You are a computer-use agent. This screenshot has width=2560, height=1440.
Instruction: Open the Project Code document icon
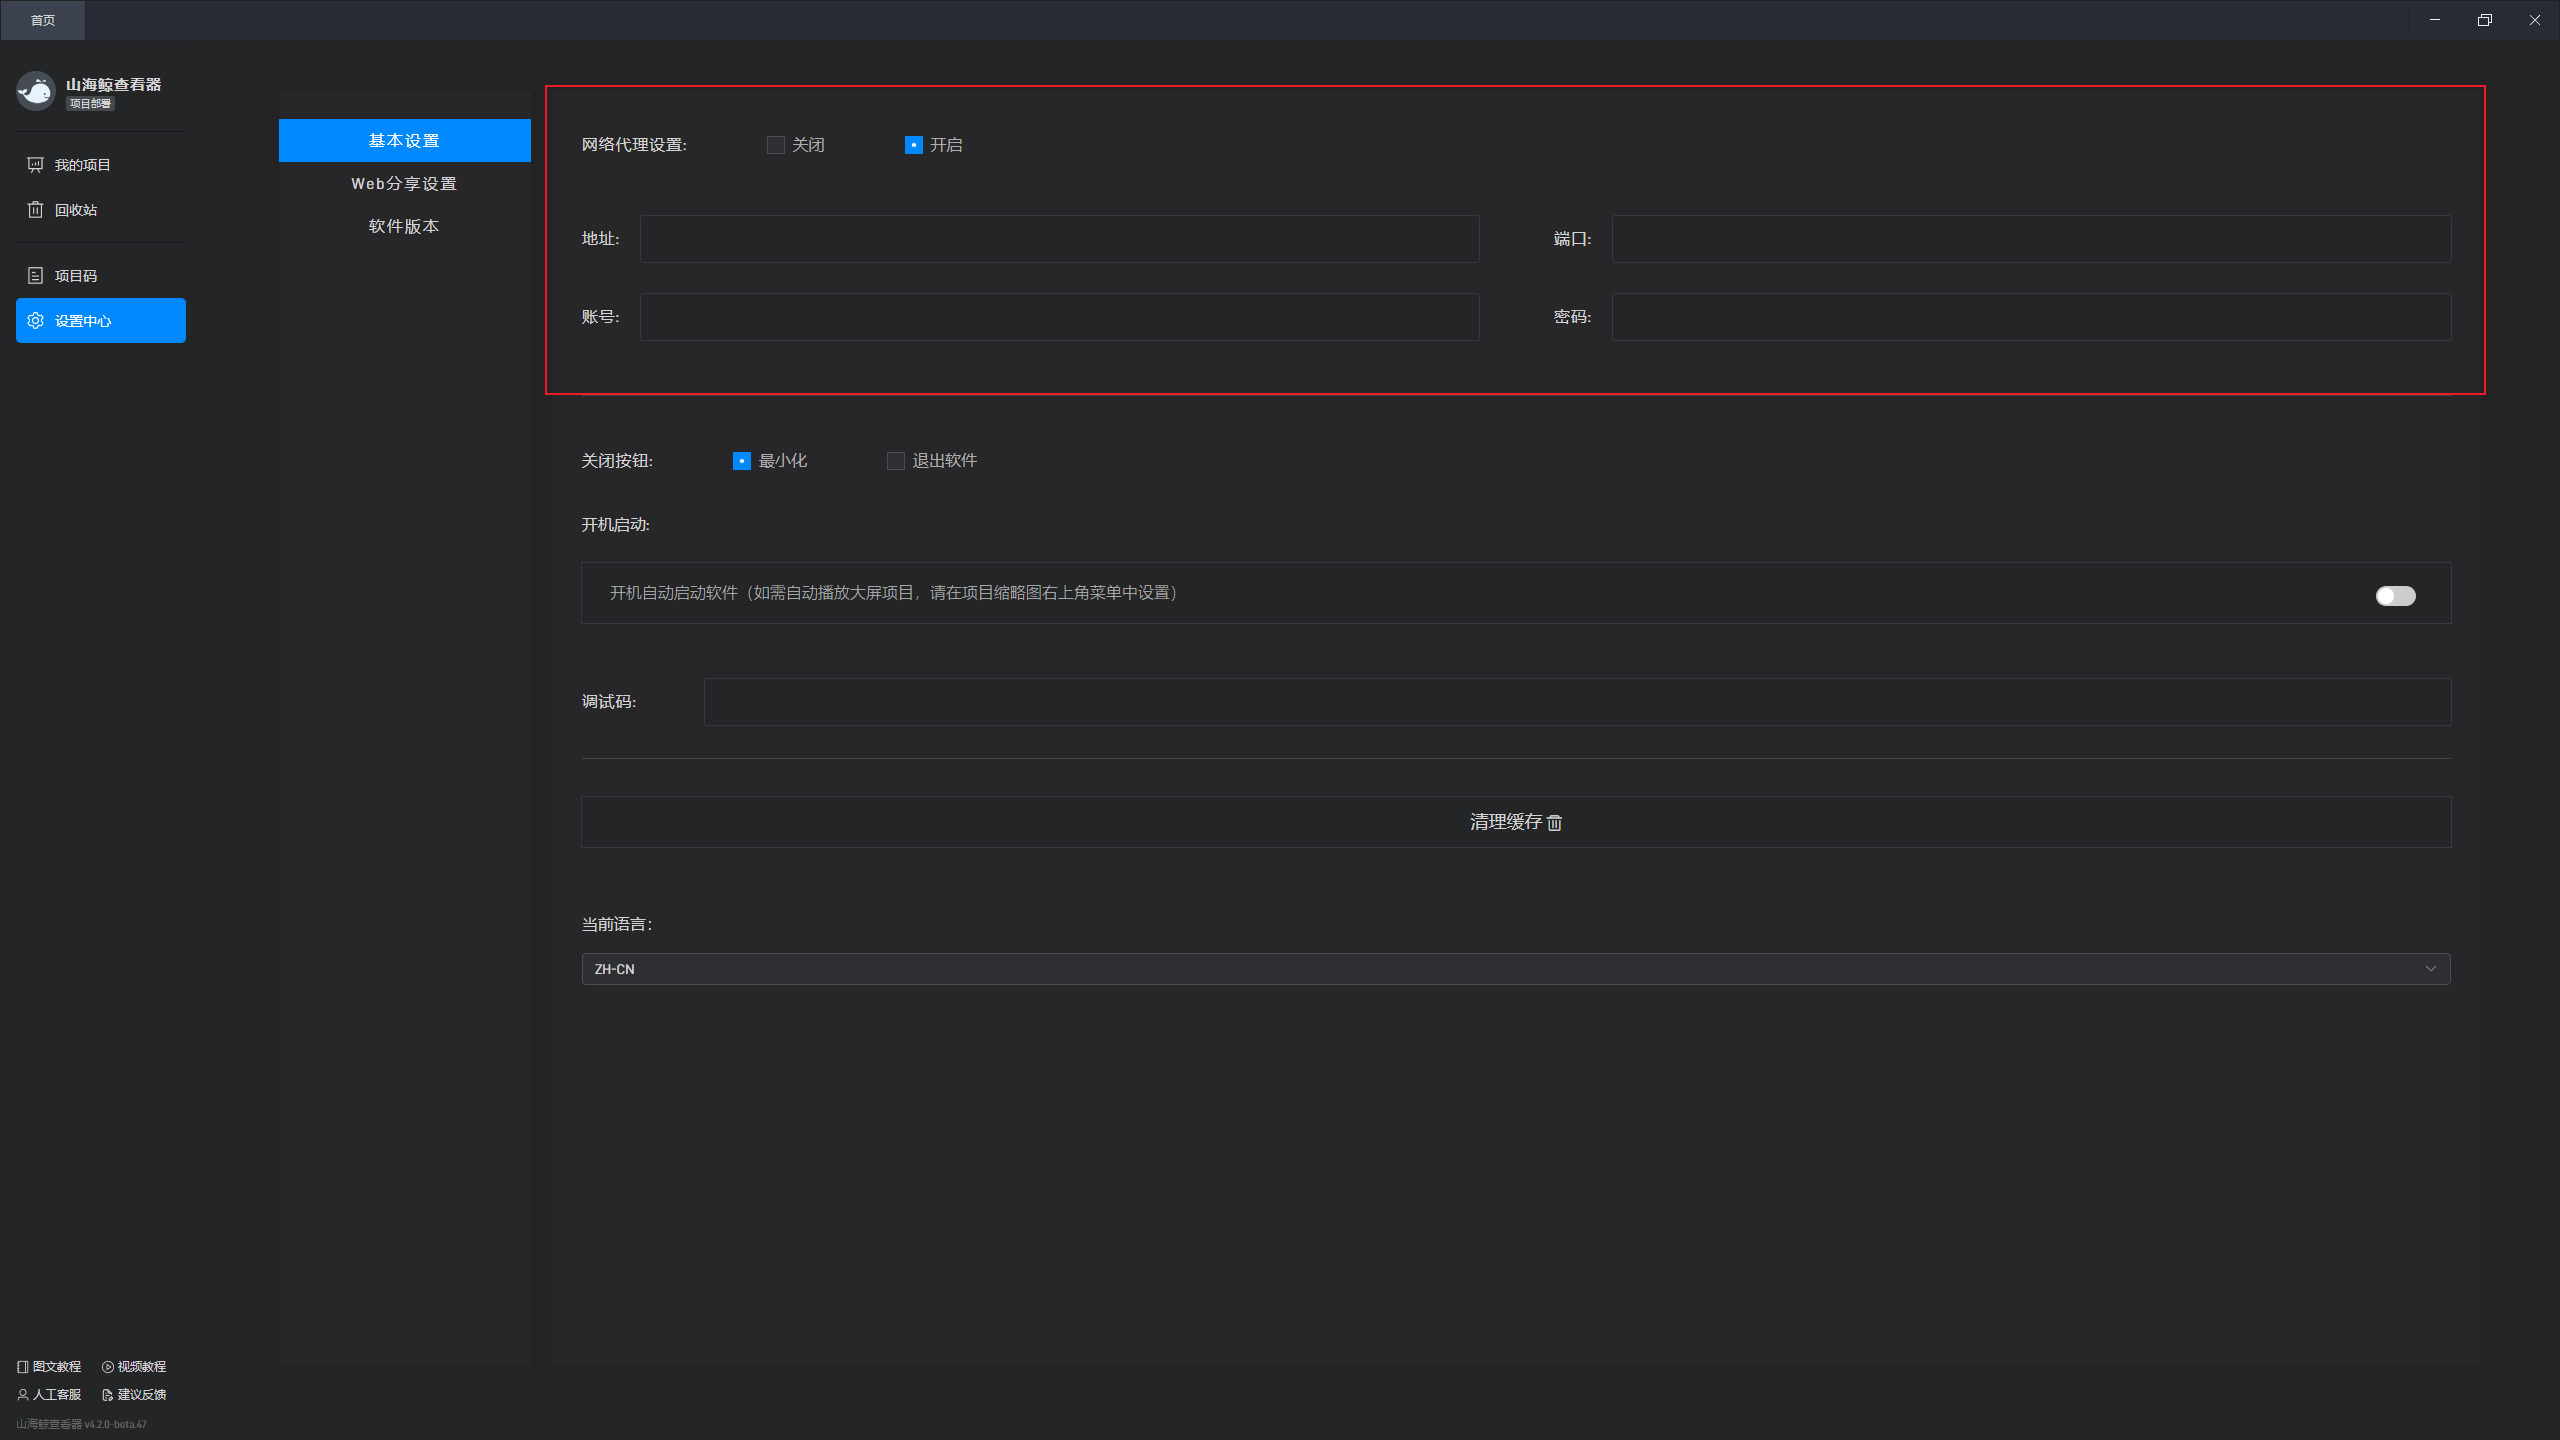(x=35, y=276)
